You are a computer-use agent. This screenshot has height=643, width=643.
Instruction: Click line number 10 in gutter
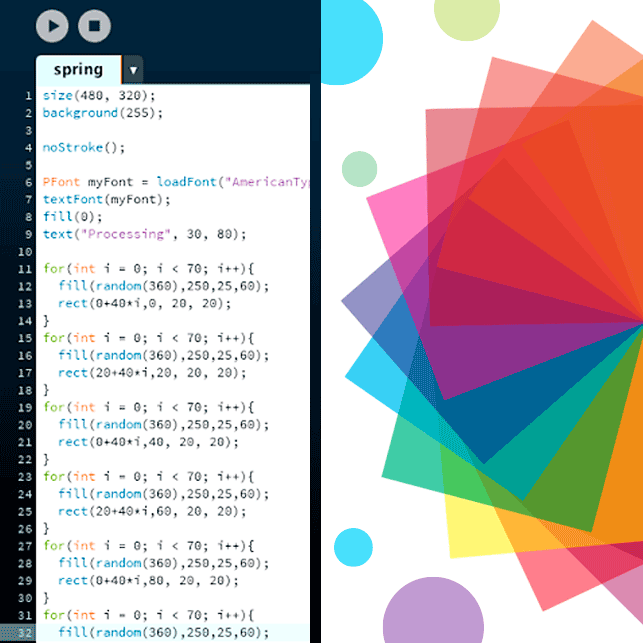(25, 251)
